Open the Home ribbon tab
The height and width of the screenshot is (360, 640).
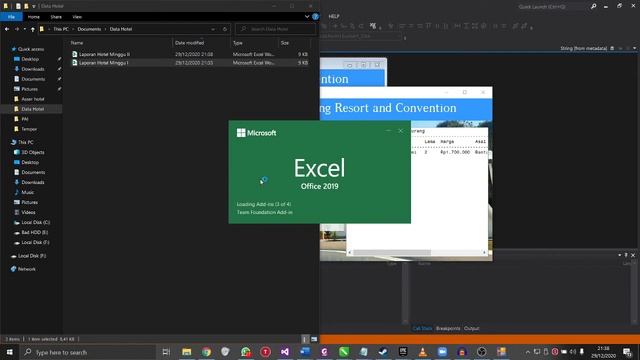33,17
